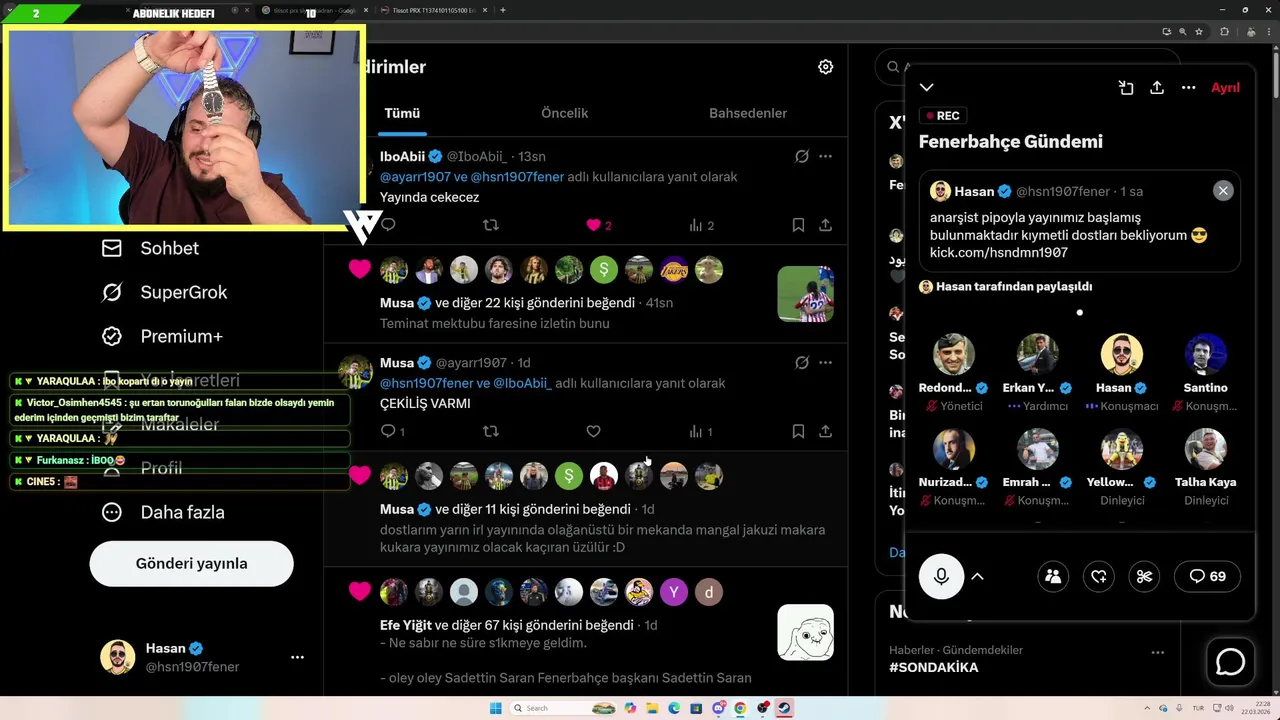1280x720 pixels.
Task: Click the clip scissors icon in space
Action: pyautogui.click(x=1145, y=576)
